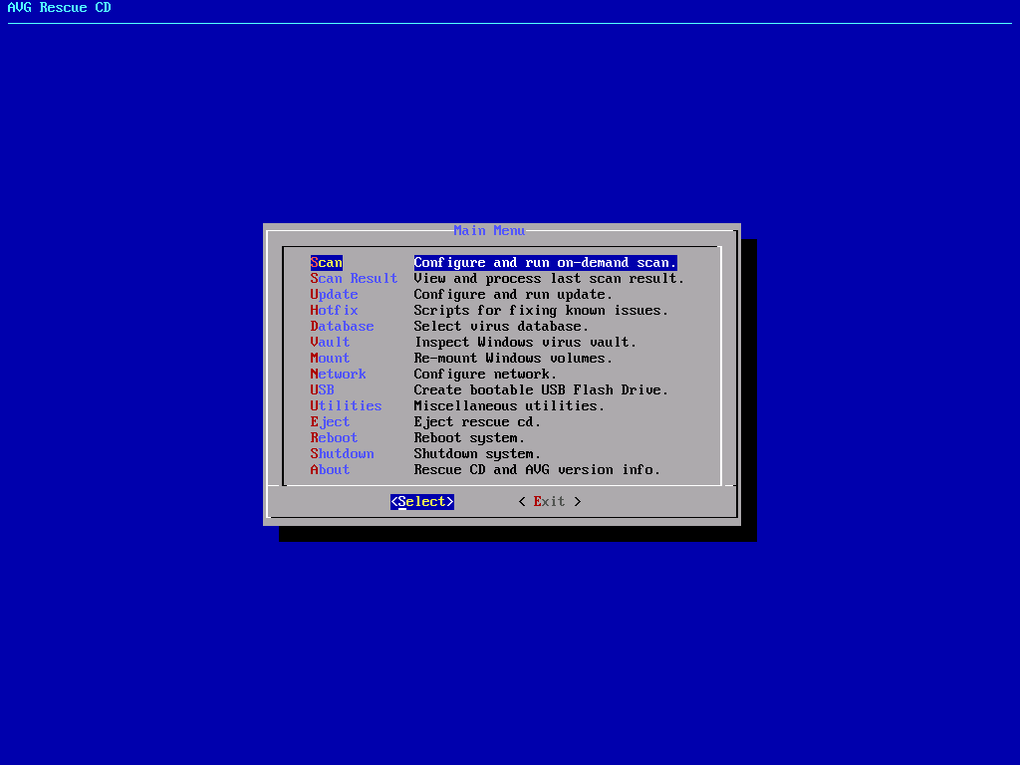This screenshot has width=1020, height=765.
Task: Click 'View and process last scan result.' text
Action: (549, 278)
